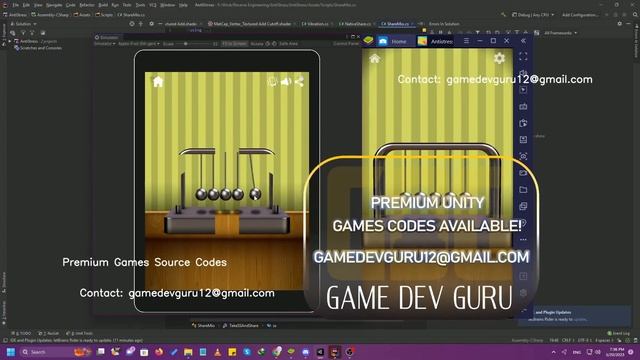640x360 pixels.
Task: Open the Debug | Any CPU configuration dropdown
Action: click(x=533, y=15)
